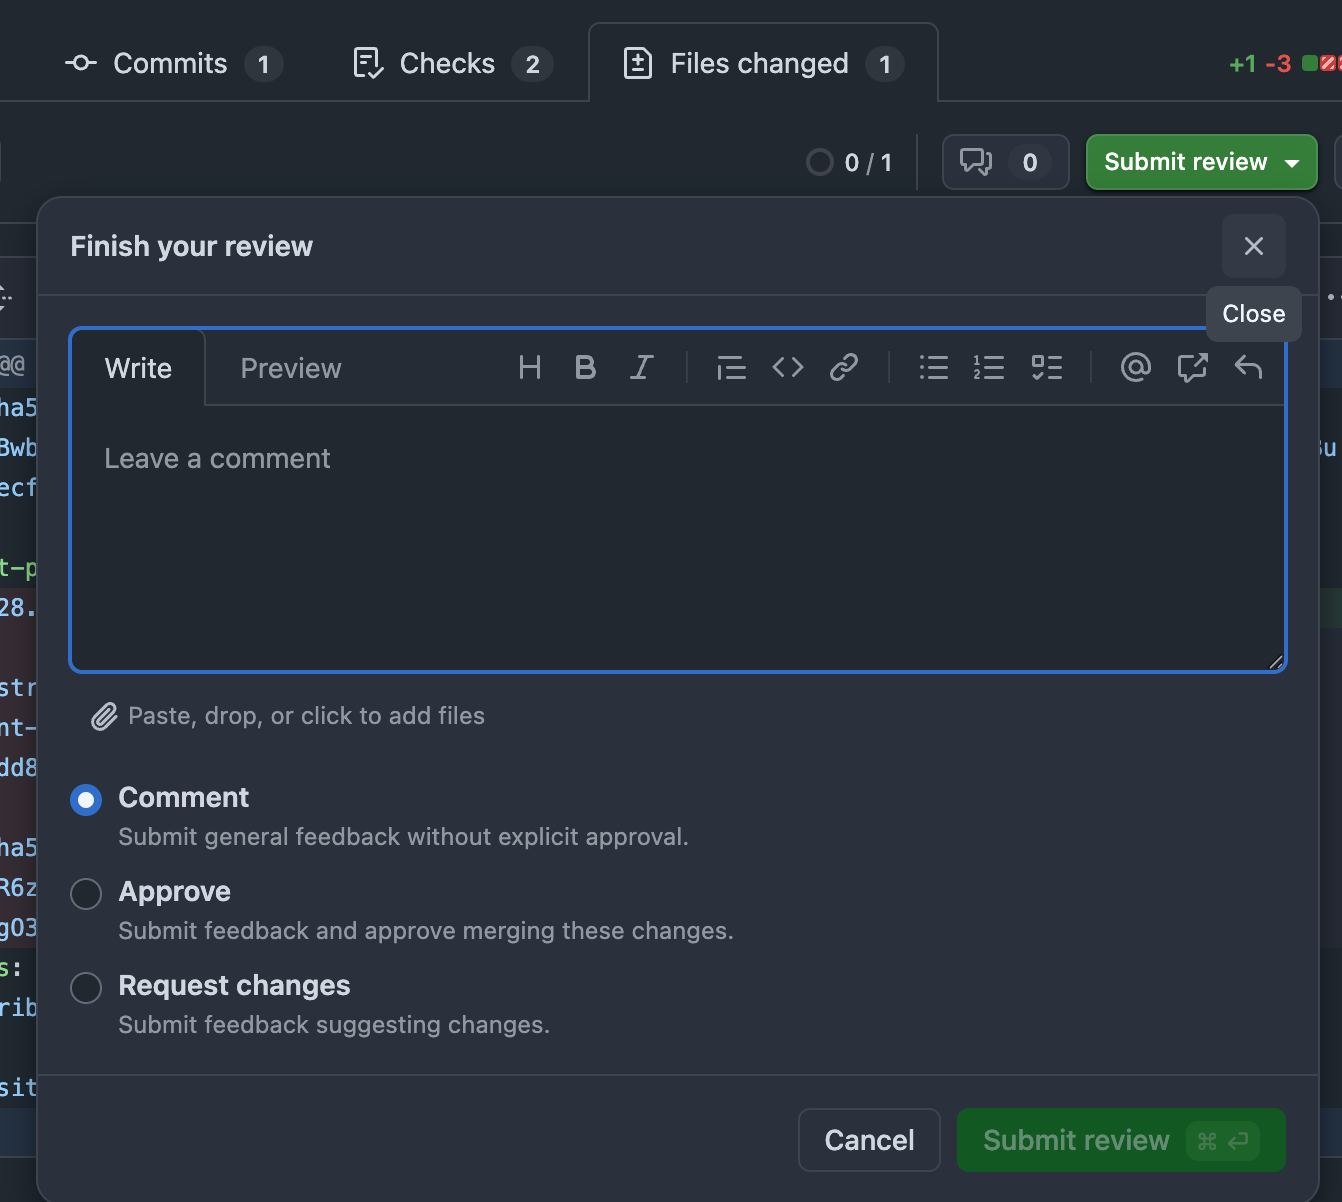Viewport: 1342px width, 1202px height.
Task: Apply bold formatting in comment editor
Action: [586, 368]
